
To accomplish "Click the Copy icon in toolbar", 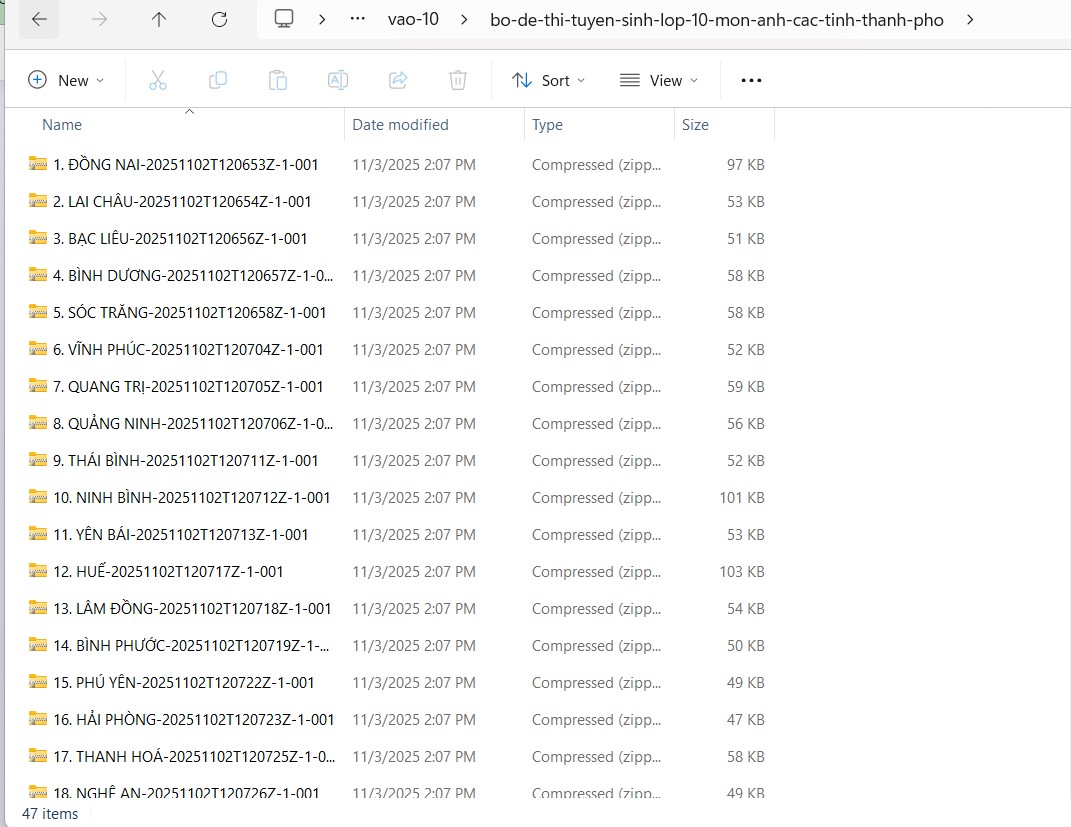I will click(x=218, y=81).
